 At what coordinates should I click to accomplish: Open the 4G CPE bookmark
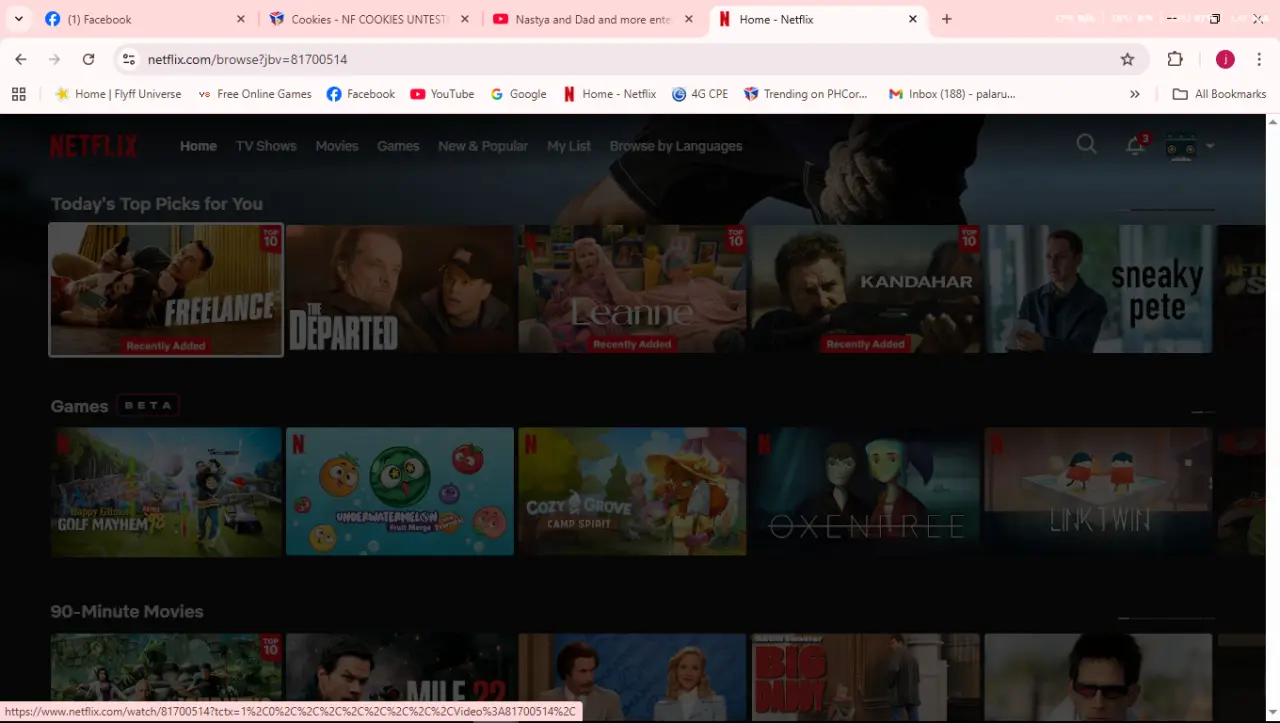click(x=700, y=94)
